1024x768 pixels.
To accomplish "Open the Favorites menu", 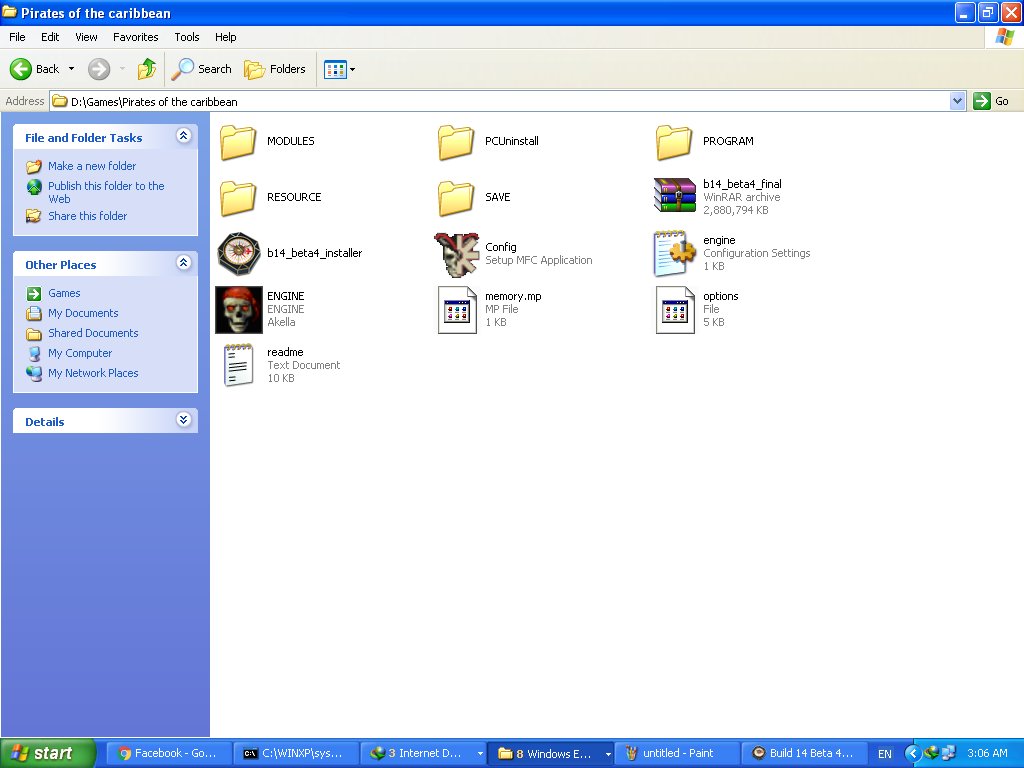I will (136, 37).
